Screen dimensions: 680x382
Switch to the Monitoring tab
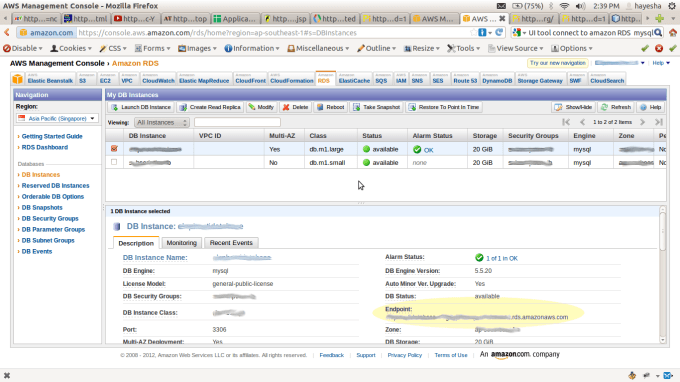point(182,243)
